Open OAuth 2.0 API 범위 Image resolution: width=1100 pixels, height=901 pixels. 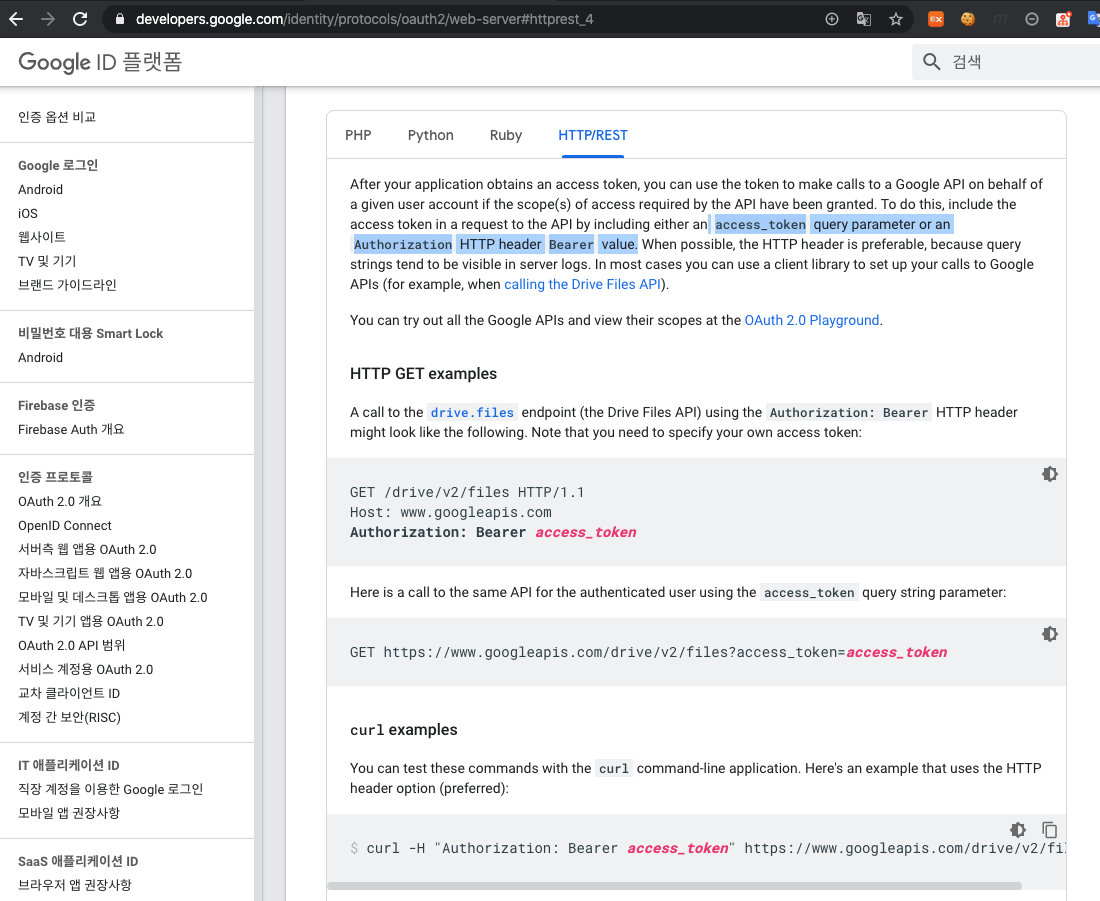coord(72,645)
